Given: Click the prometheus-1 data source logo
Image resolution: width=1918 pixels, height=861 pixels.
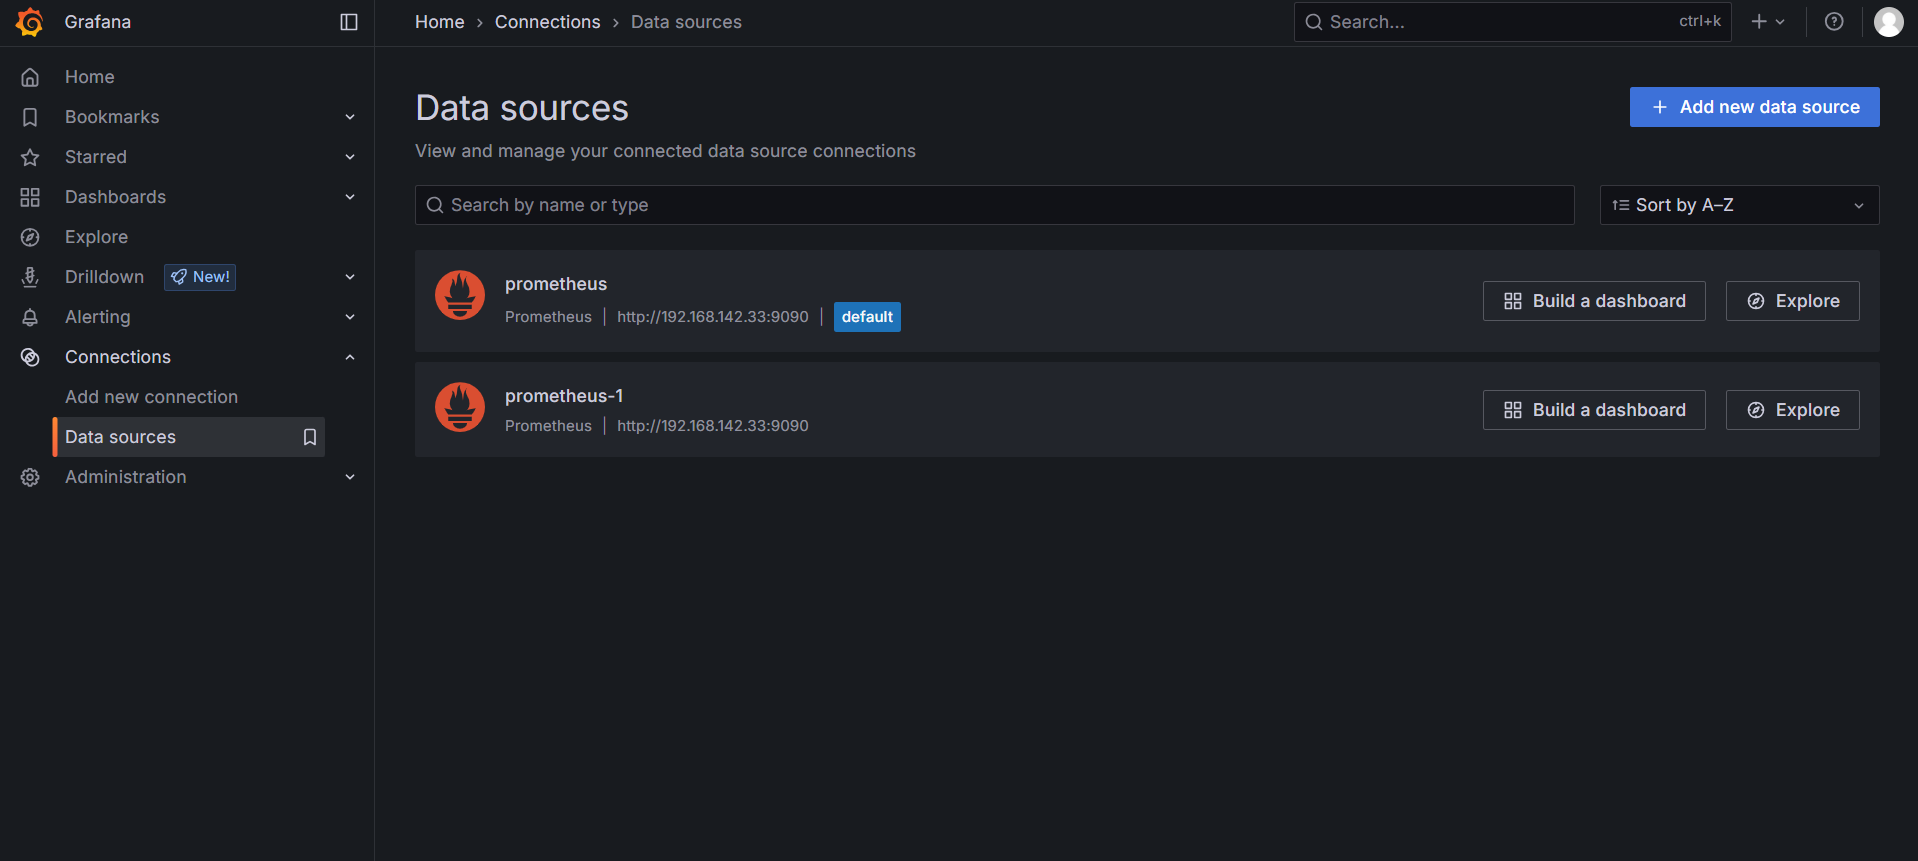Looking at the screenshot, I should [x=460, y=407].
